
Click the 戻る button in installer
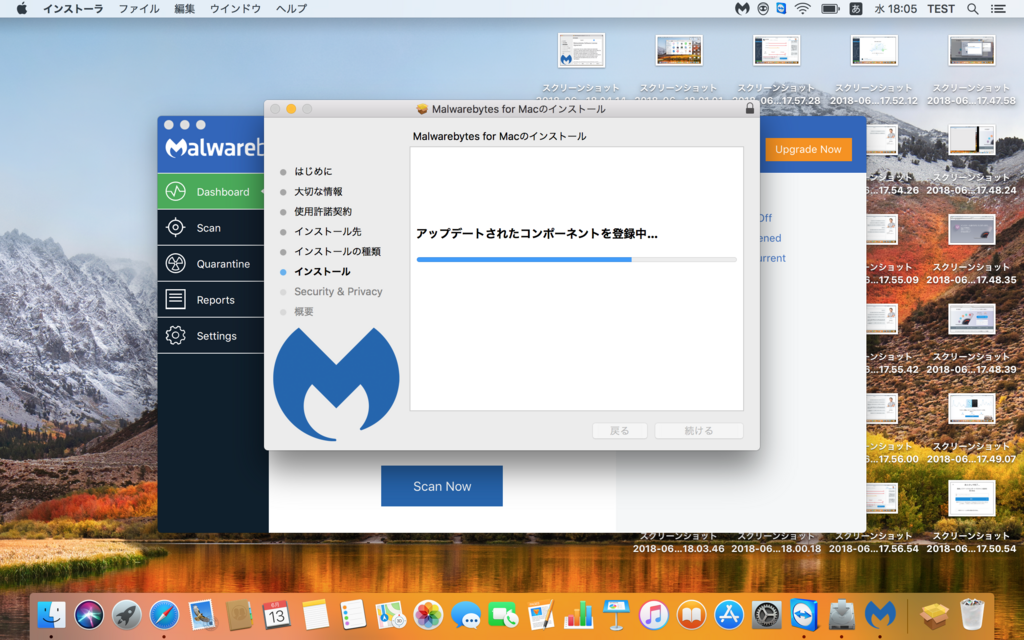pyautogui.click(x=619, y=430)
